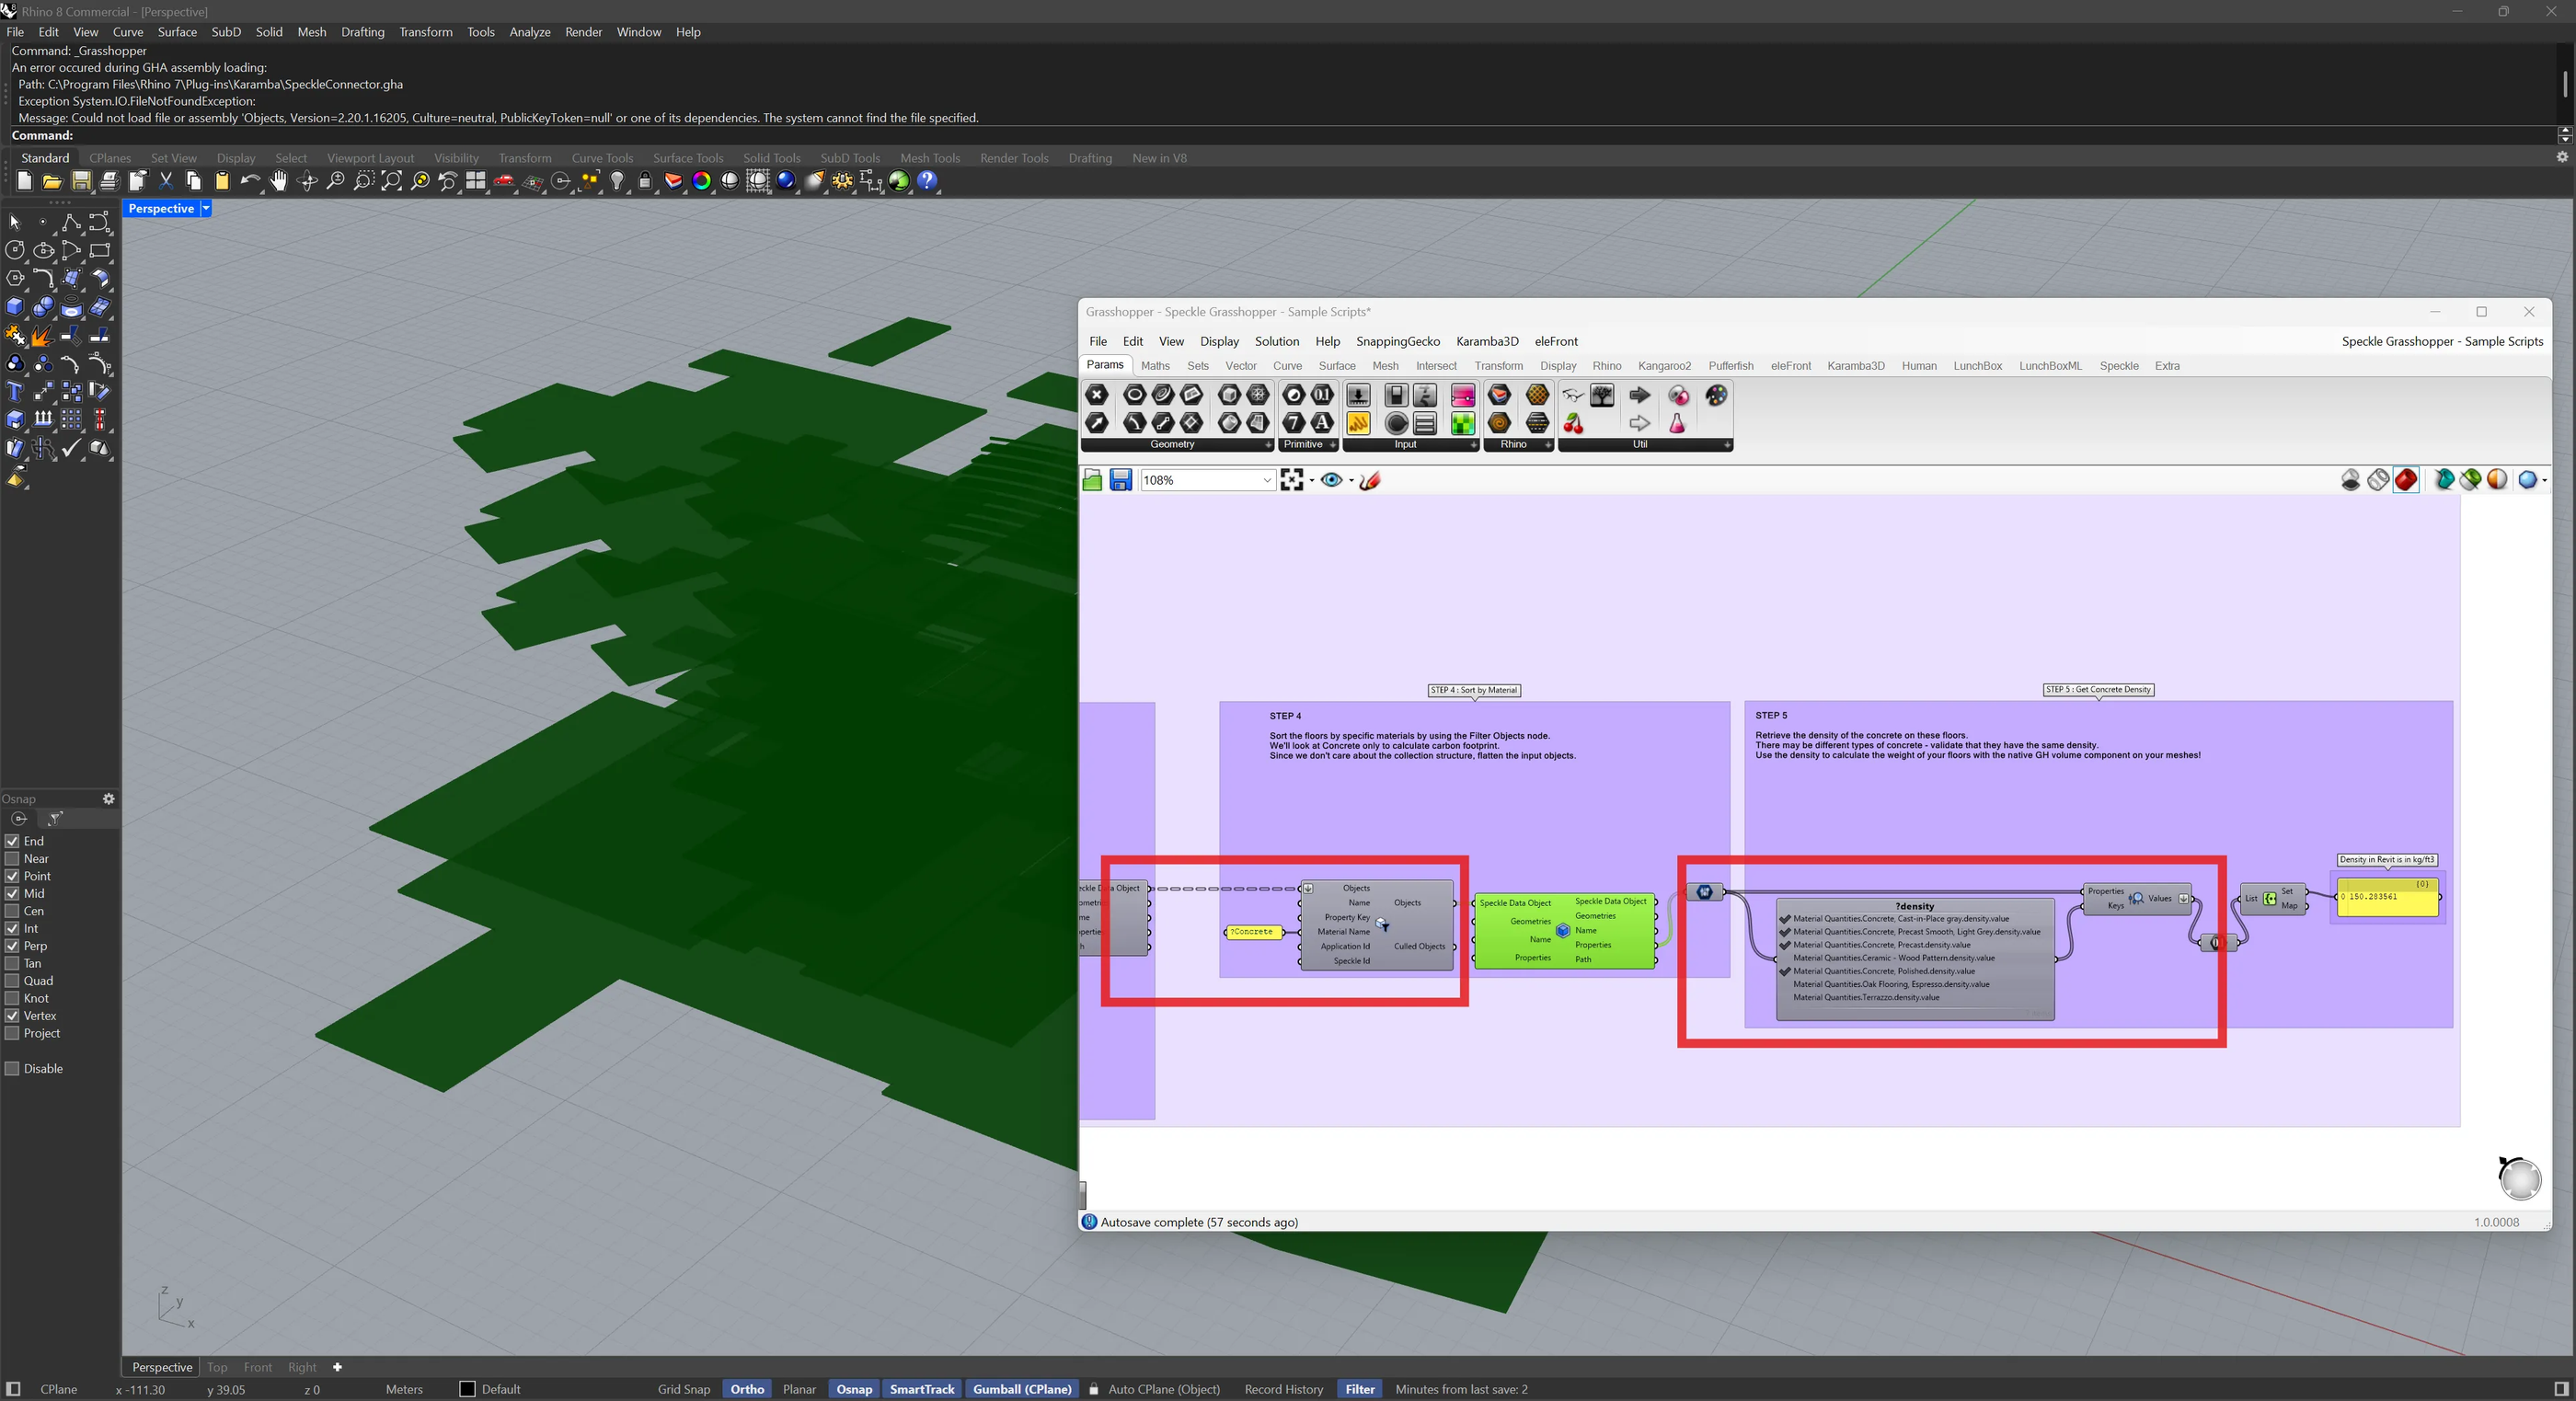Image resolution: width=2576 pixels, height=1401 pixels.
Task: Click the New file icon in Rhino toolbar
Action: click(24, 181)
